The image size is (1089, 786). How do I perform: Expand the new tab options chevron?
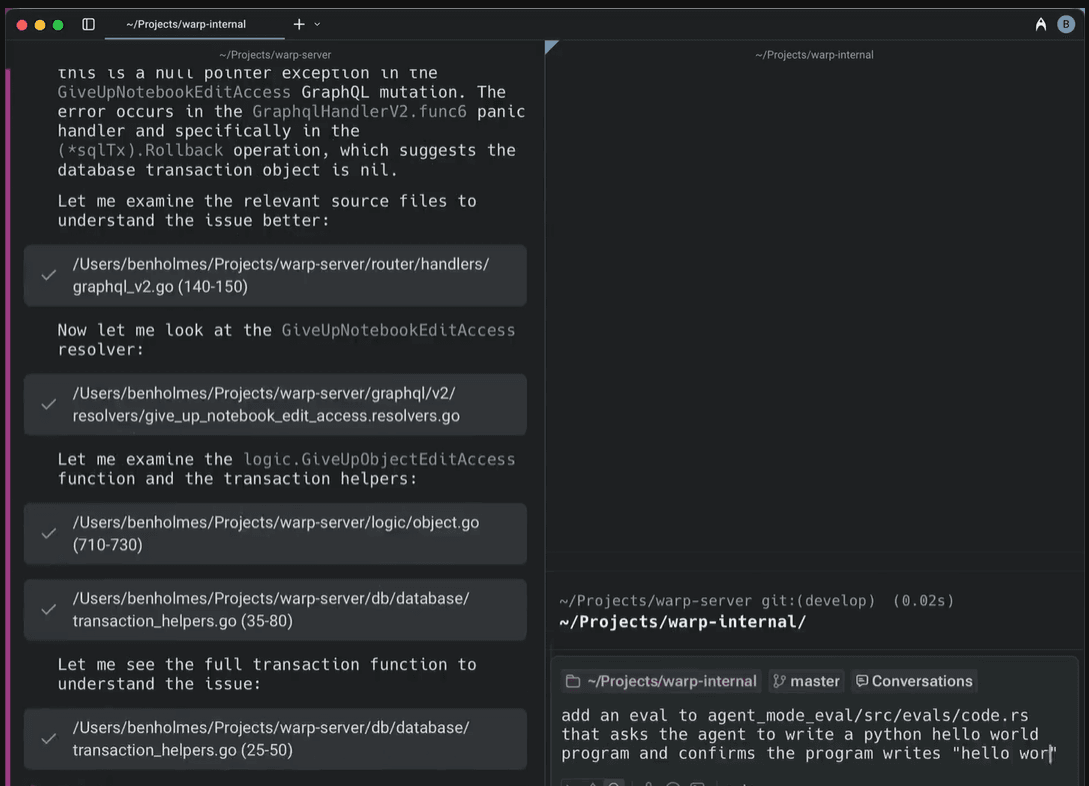318,24
